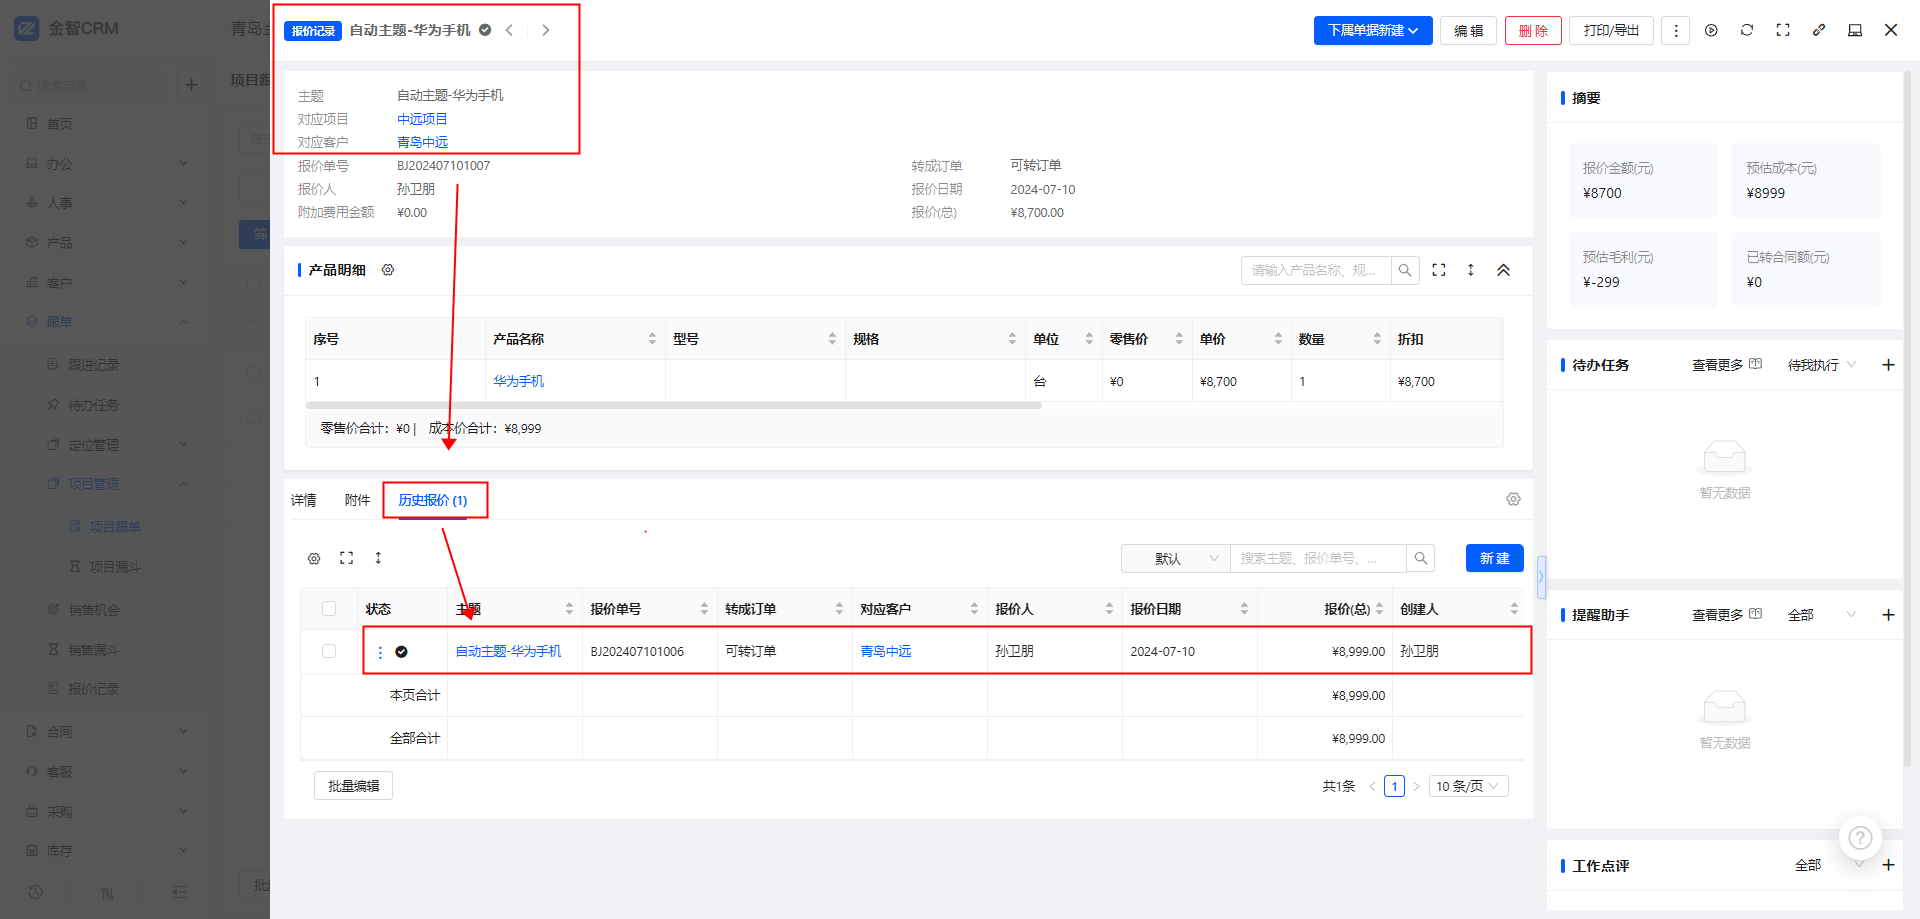Click the red 删除 button
1920x919 pixels.
(x=1532, y=31)
